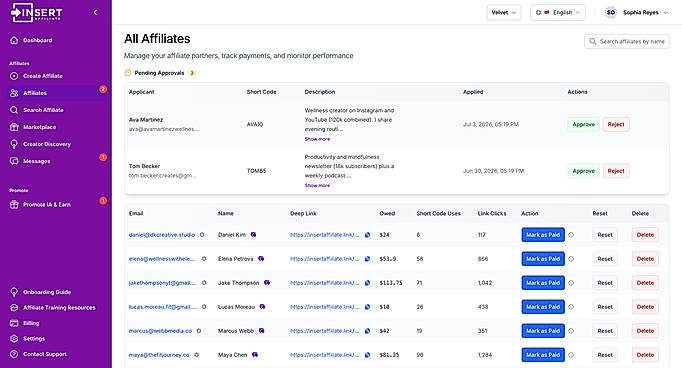This screenshot has height=368, width=682.
Task: Click info circle beside Daniel Kim's Mark as Paid
Action: [571, 235]
